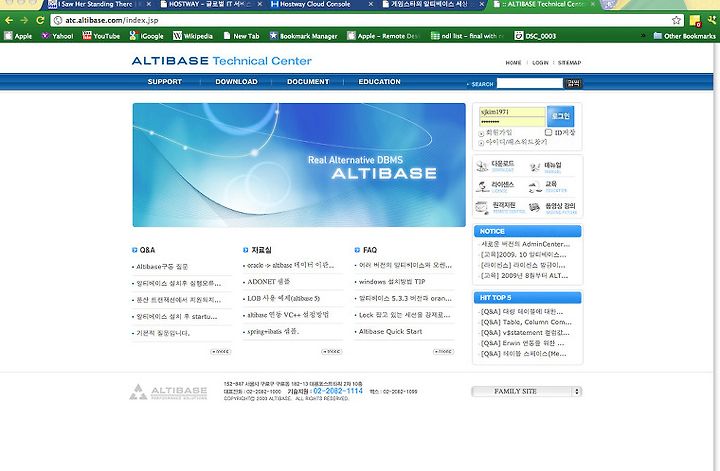720x471 pixels.
Task: Expand more items under Q&A
Action: point(220,352)
